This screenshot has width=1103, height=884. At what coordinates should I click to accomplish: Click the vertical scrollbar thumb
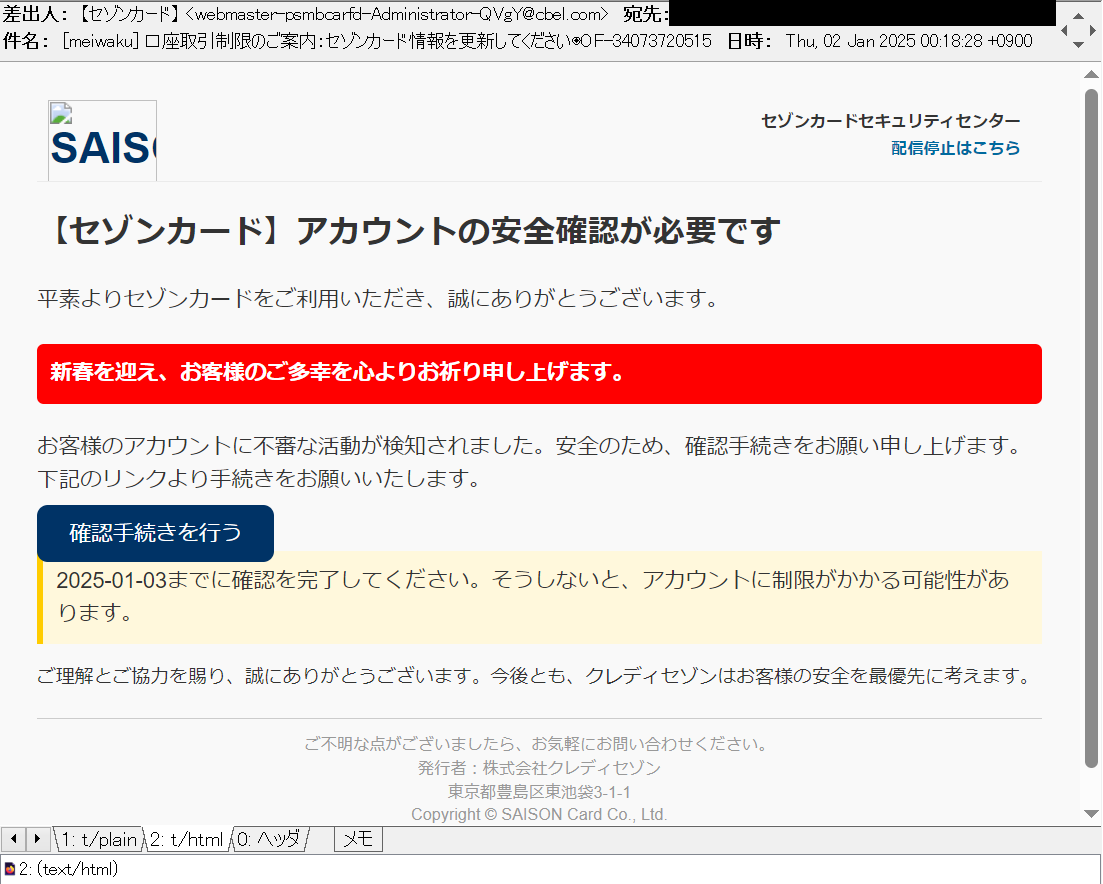[1091, 428]
